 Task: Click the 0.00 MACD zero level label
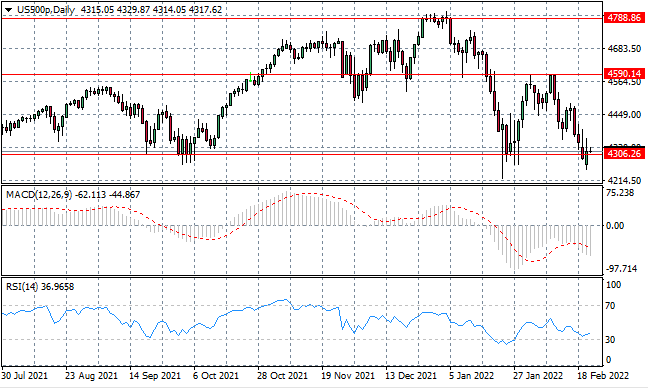point(615,226)
